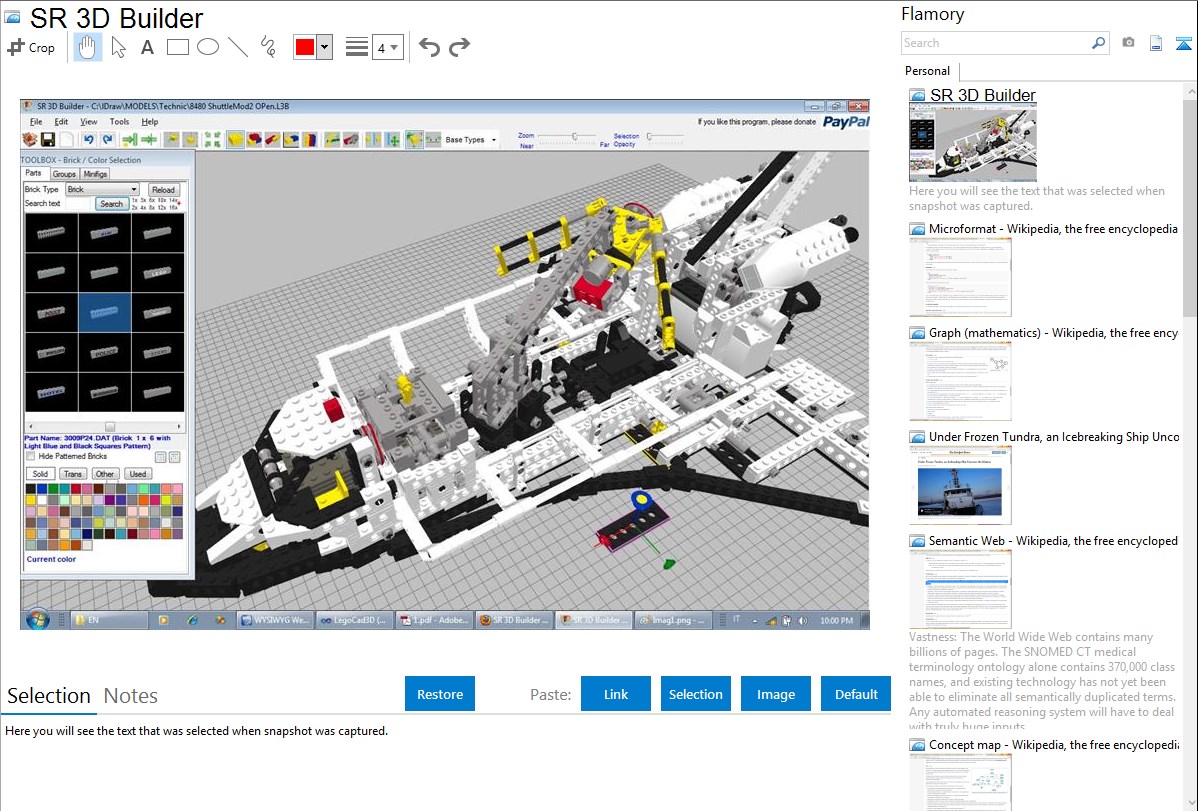Switch to the Selection tab below the snapshot

(49, 696)
